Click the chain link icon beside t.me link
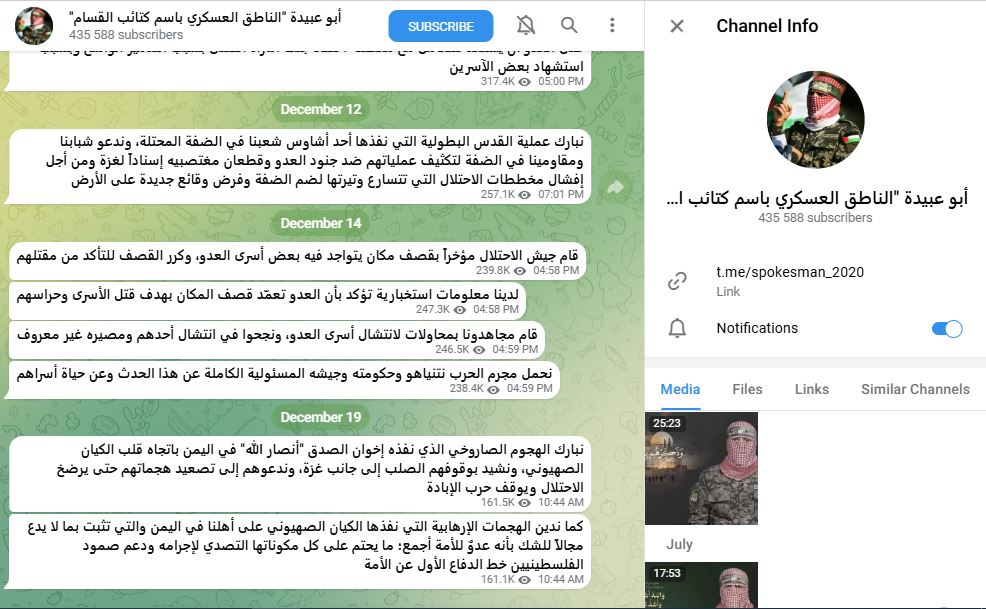 (x=677, y=281)
